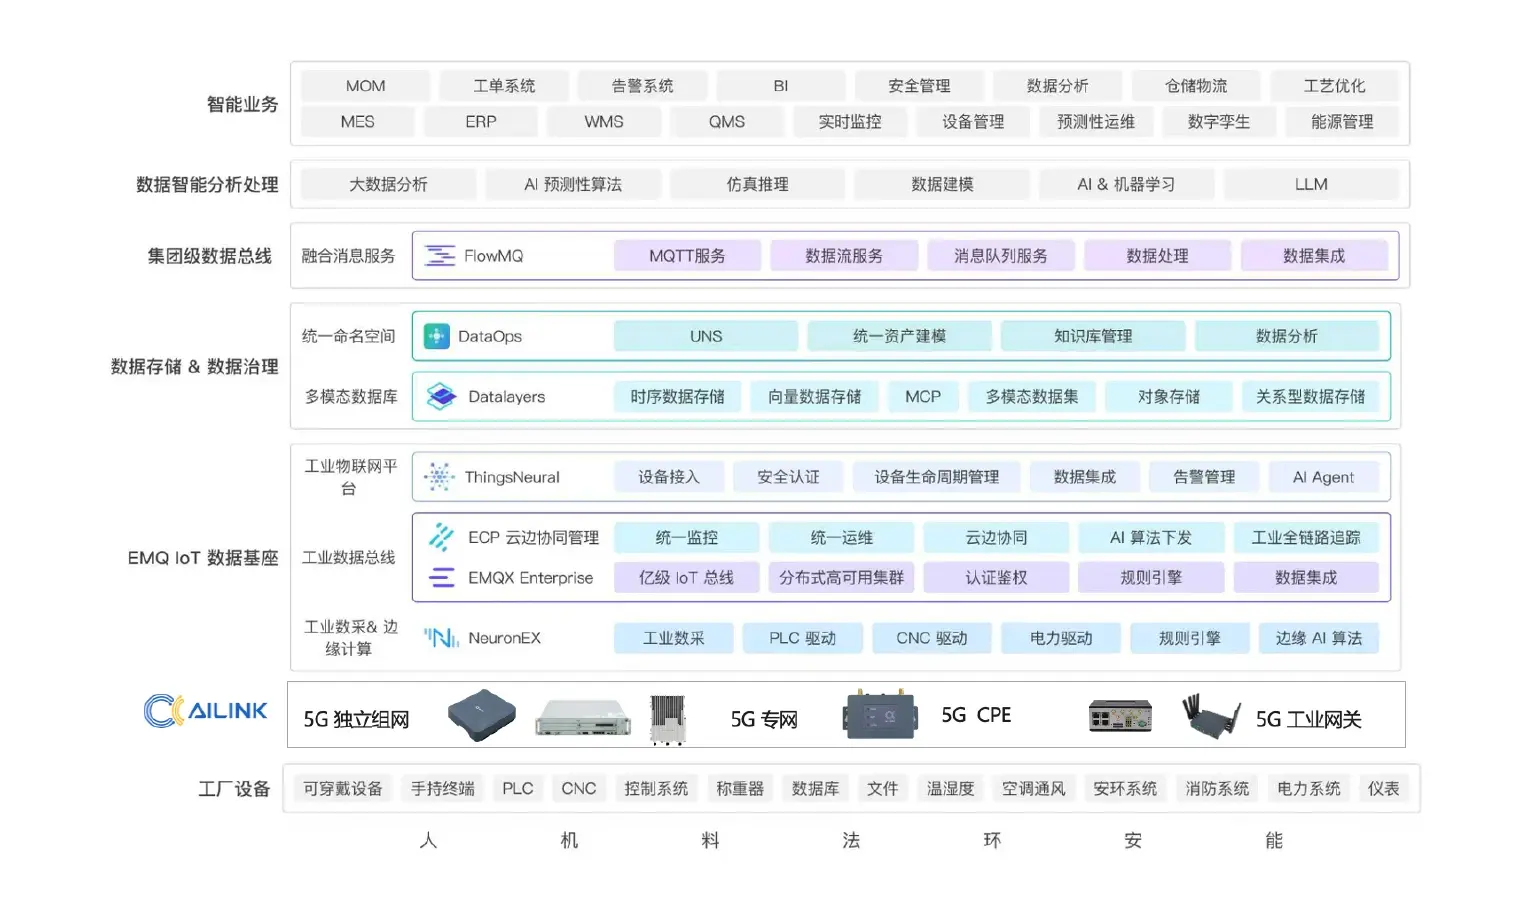
Task: Select the EMQX Enterprise icon
Action: click(x=441, y=578)
